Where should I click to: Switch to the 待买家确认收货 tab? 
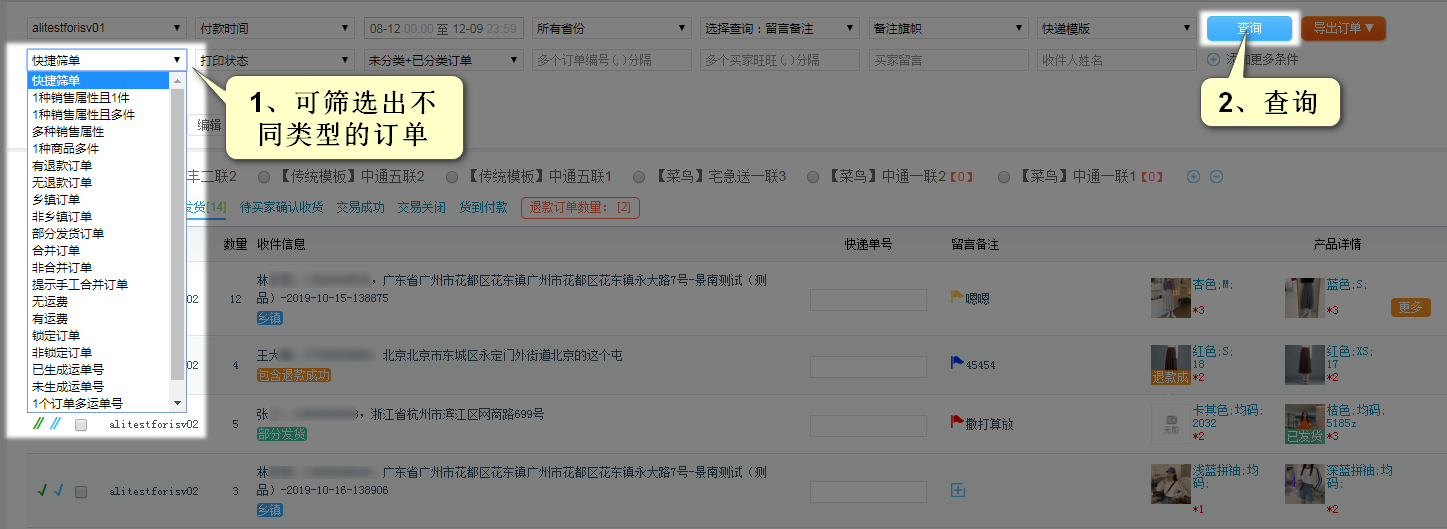point(281,207)
